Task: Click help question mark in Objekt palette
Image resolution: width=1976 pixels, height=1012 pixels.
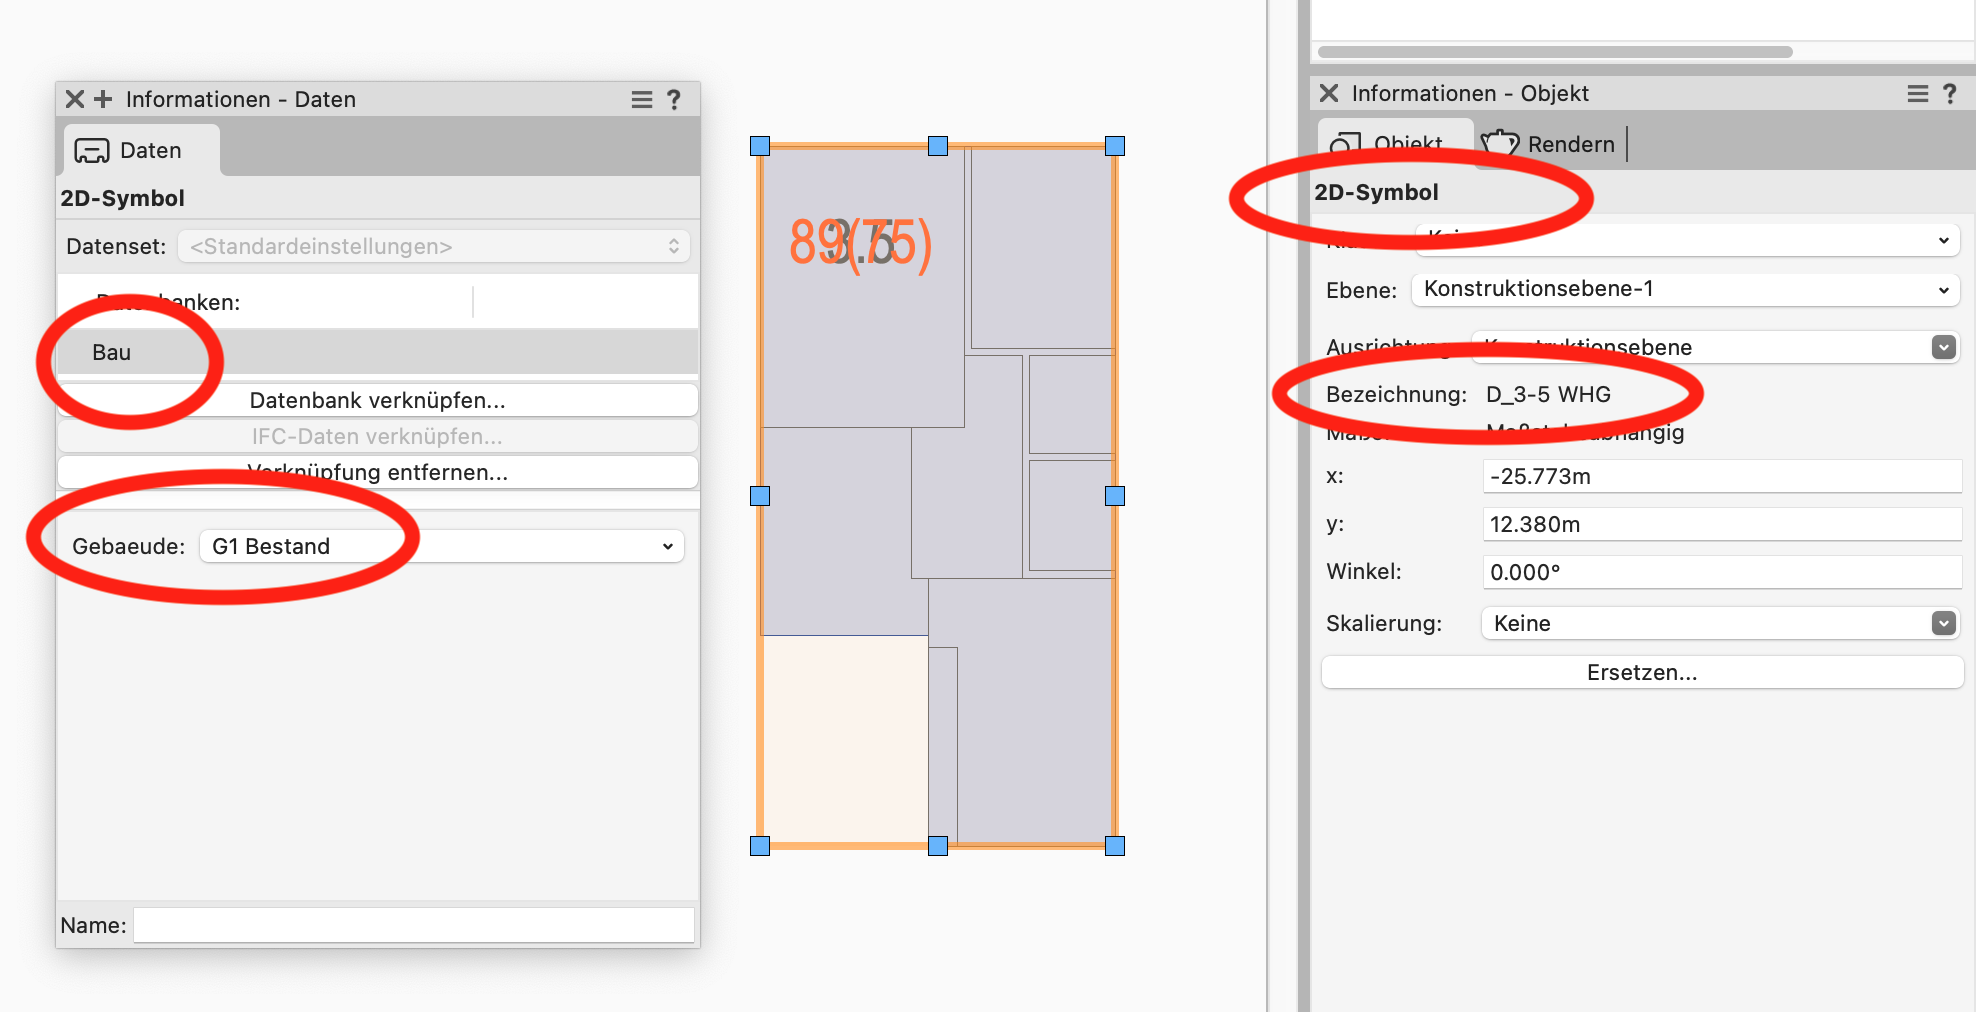Action: pyautogui.click(x=1949, y=93)
